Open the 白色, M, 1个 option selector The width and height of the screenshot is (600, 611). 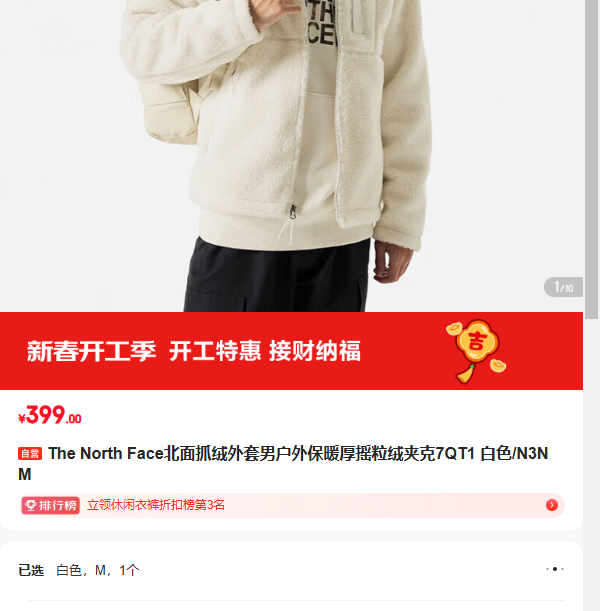coord(98,570)
